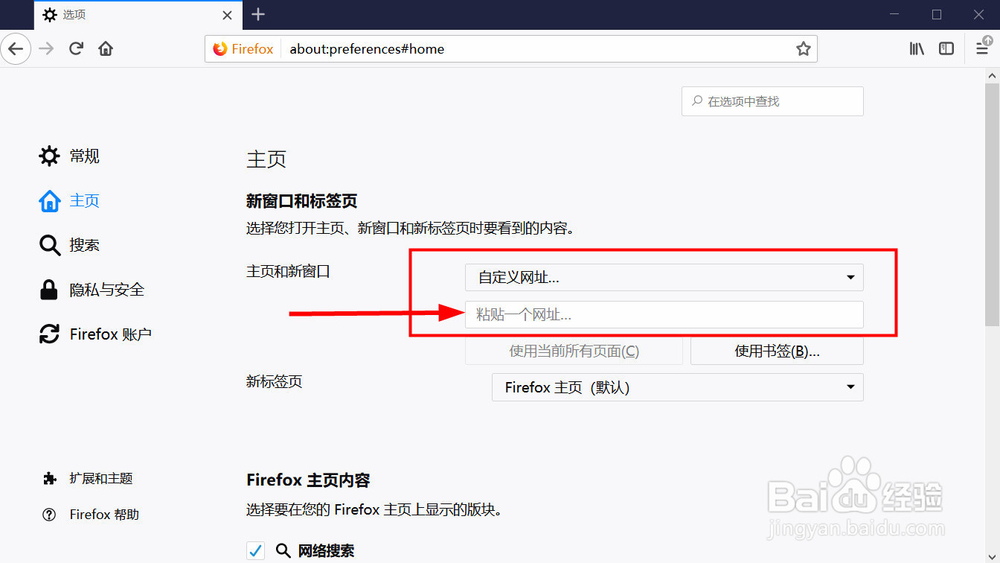Image resolution: width=1000 pixels, height=563 pixels.
Task: Click the forward navigation arrow
Action: tap(47, 49)
